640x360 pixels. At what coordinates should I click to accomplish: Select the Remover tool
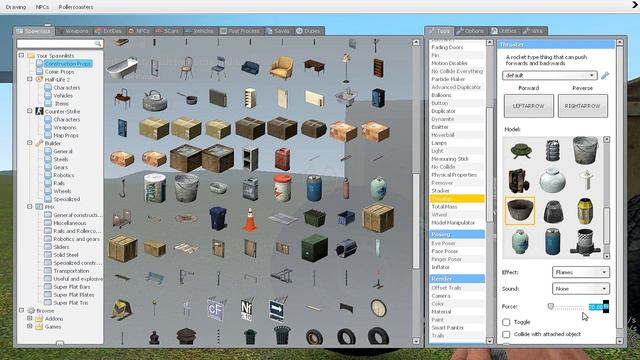point(456,183)
